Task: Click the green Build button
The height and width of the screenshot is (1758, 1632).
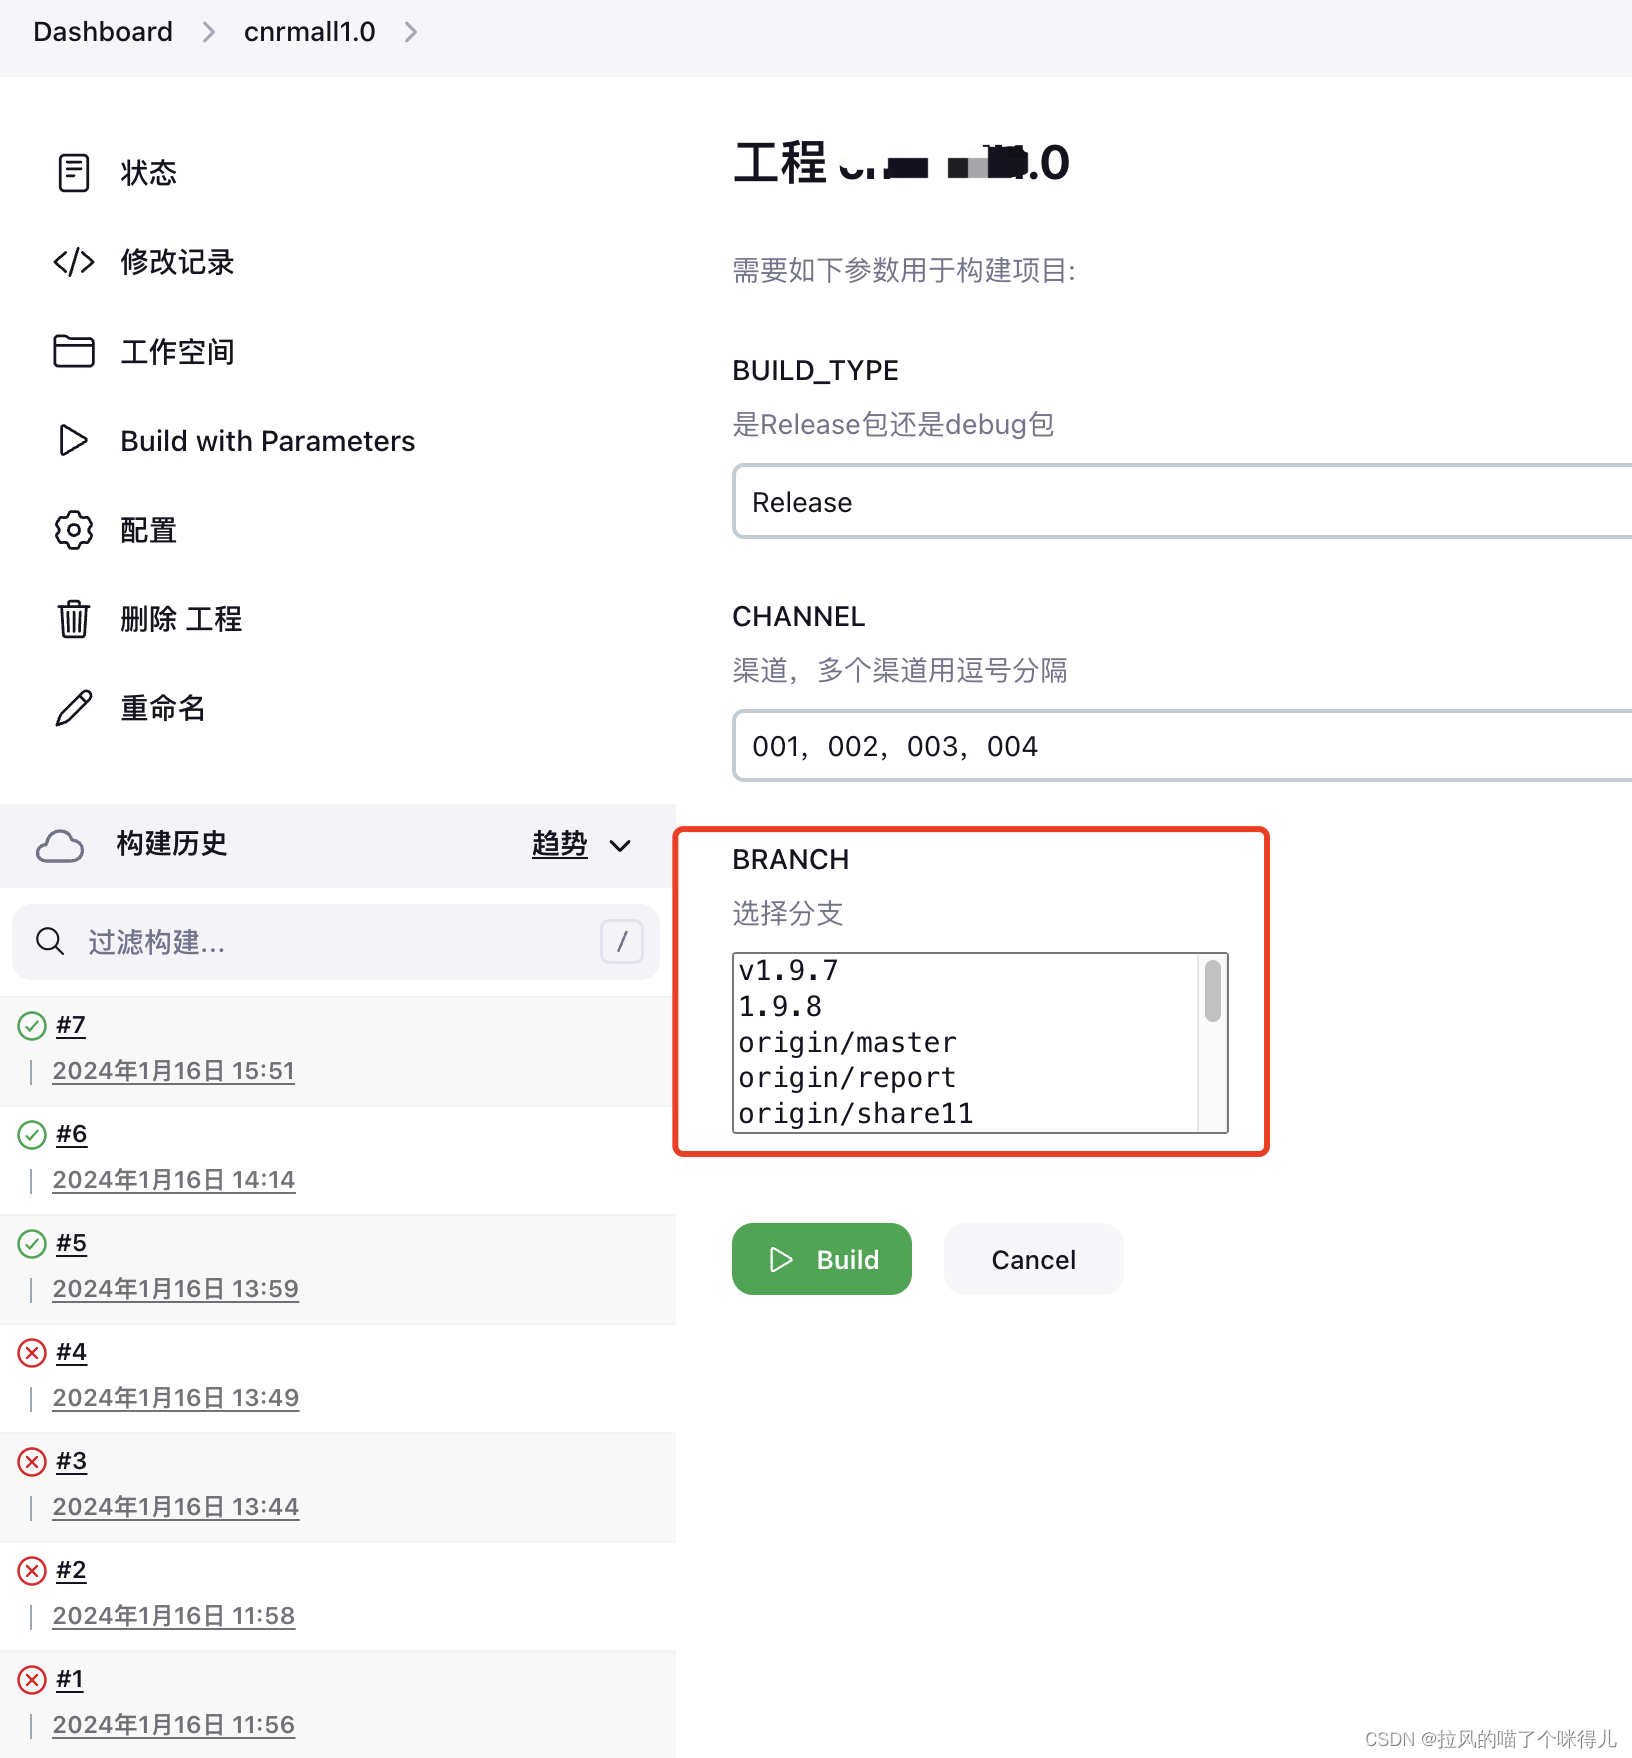Action: click(822, 1259)
